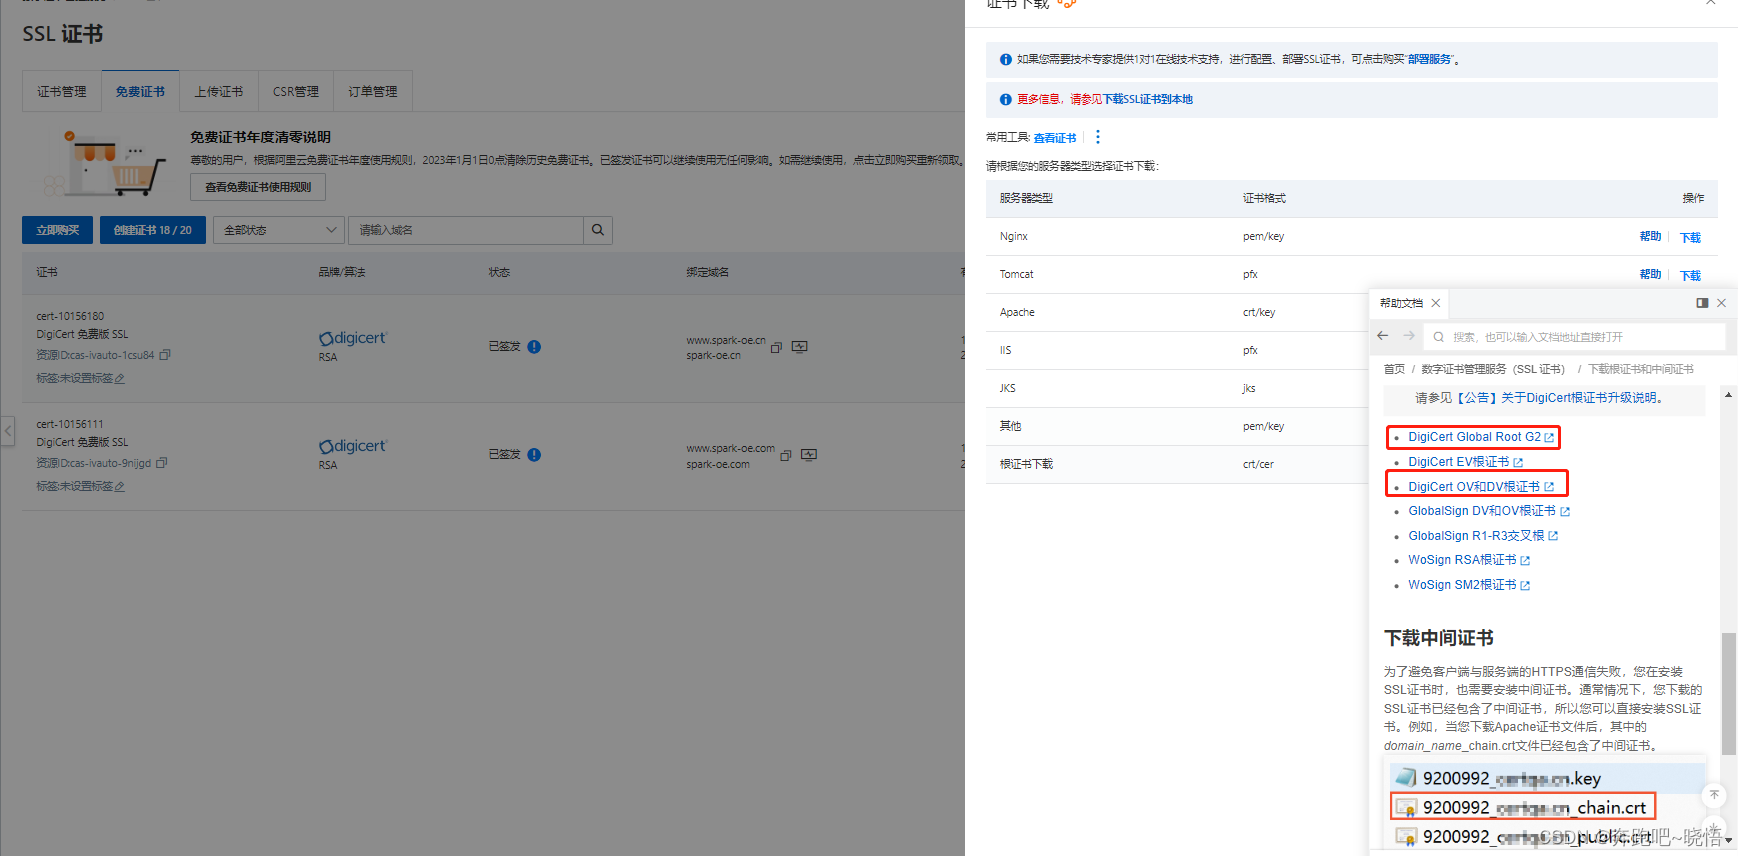Download the Tomcat certificate

tap(1690, 275)
